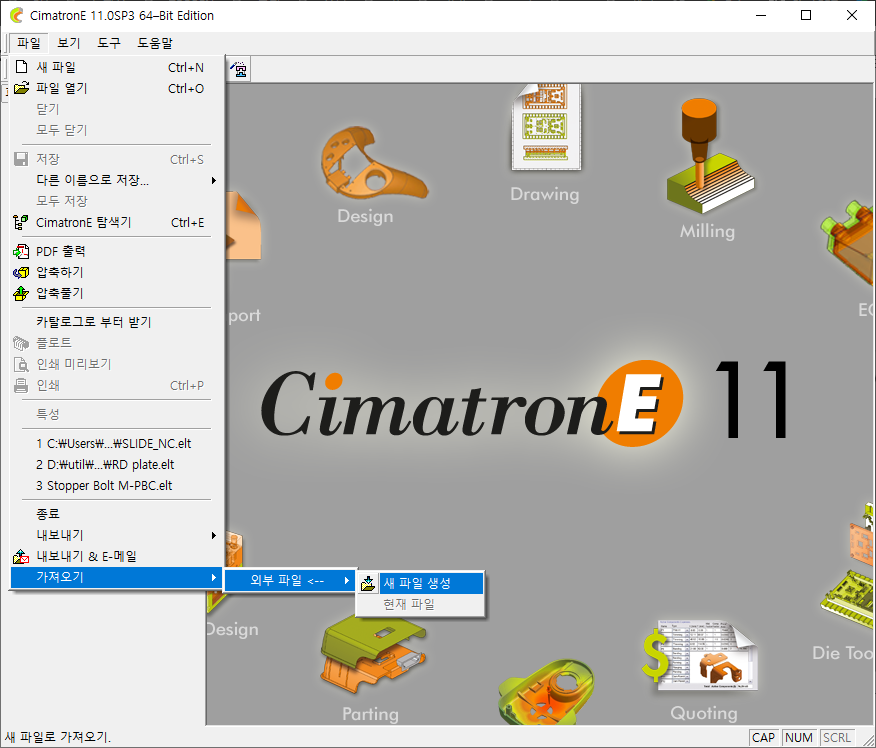Select 새 파일 생성 import option
876x748 pixels.
pyautogui.click(x=420, y=583)
